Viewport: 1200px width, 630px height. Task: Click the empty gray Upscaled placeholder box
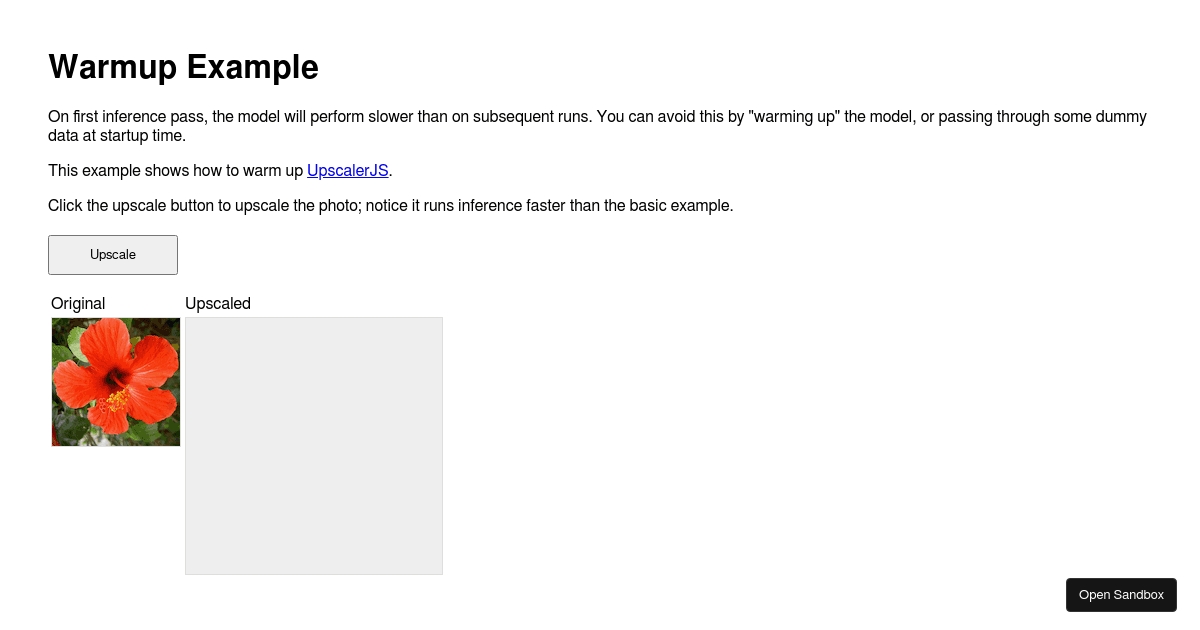coord(314,446)
